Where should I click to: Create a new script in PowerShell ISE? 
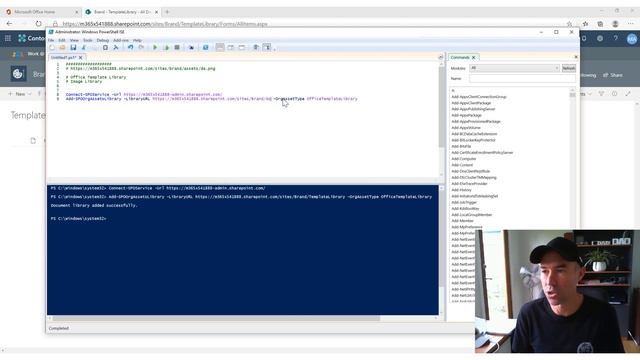point(52,48)
